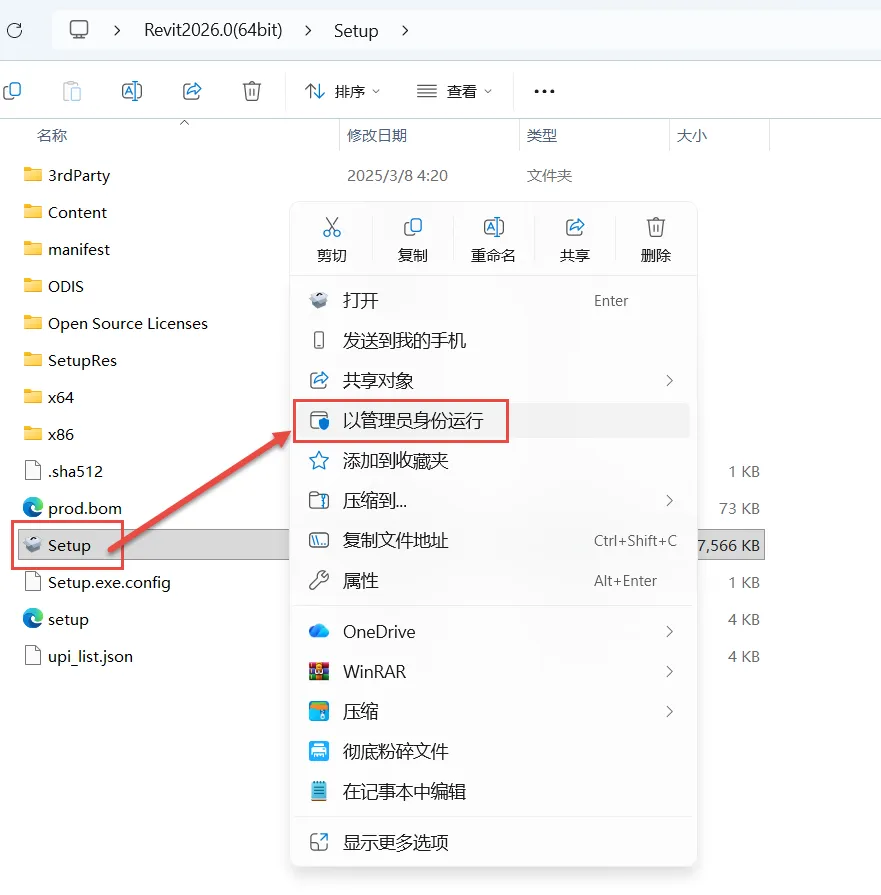Select the x86 folder
881x895 pixels.
[x=61, y=435]
